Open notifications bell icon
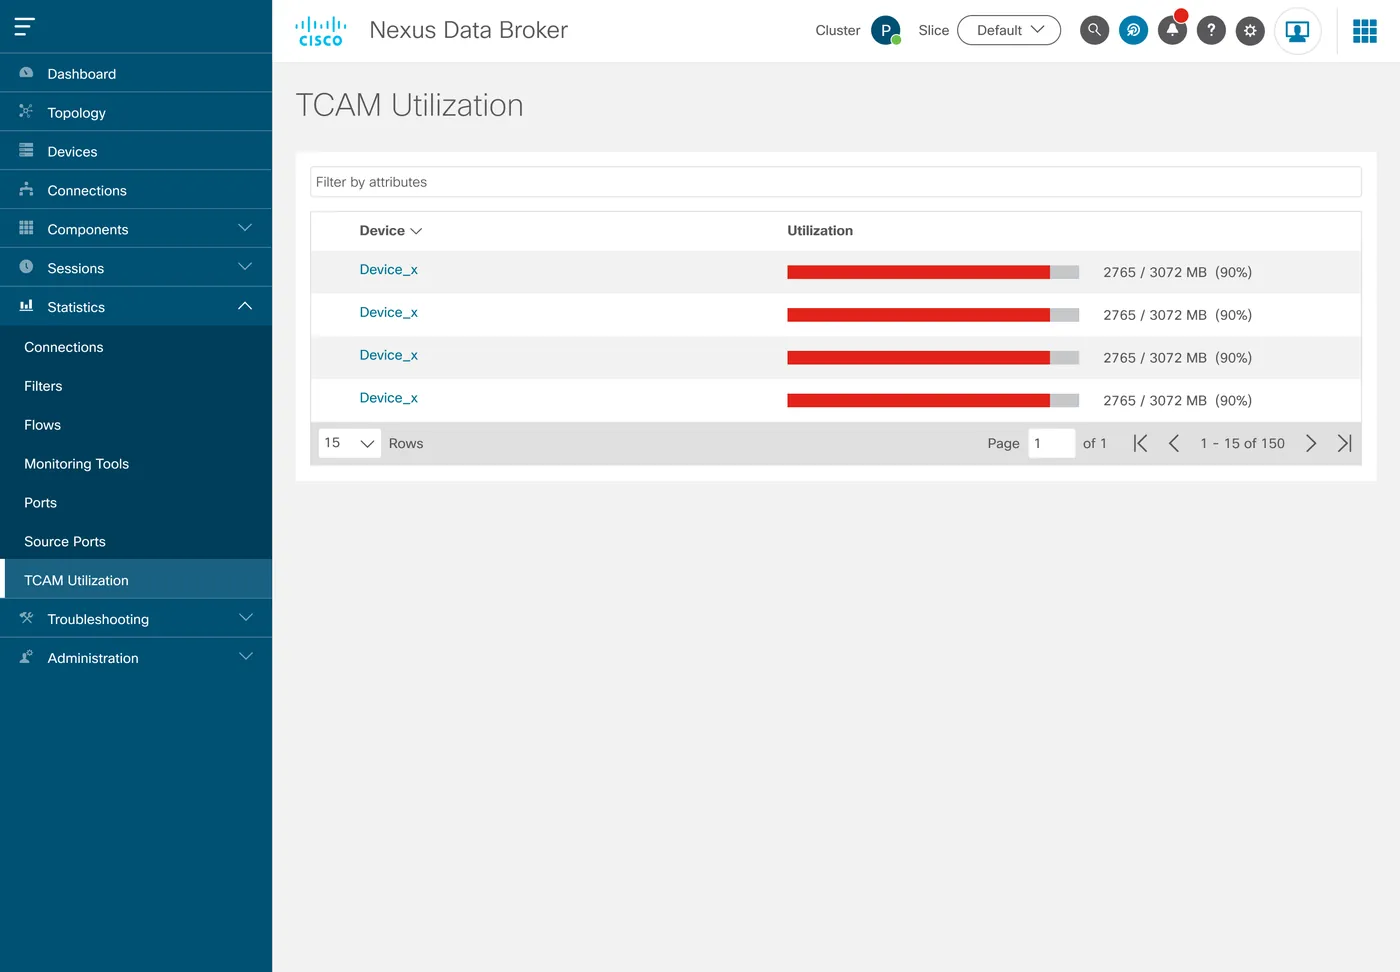1400x972 pixels. tap(1172, 30)
